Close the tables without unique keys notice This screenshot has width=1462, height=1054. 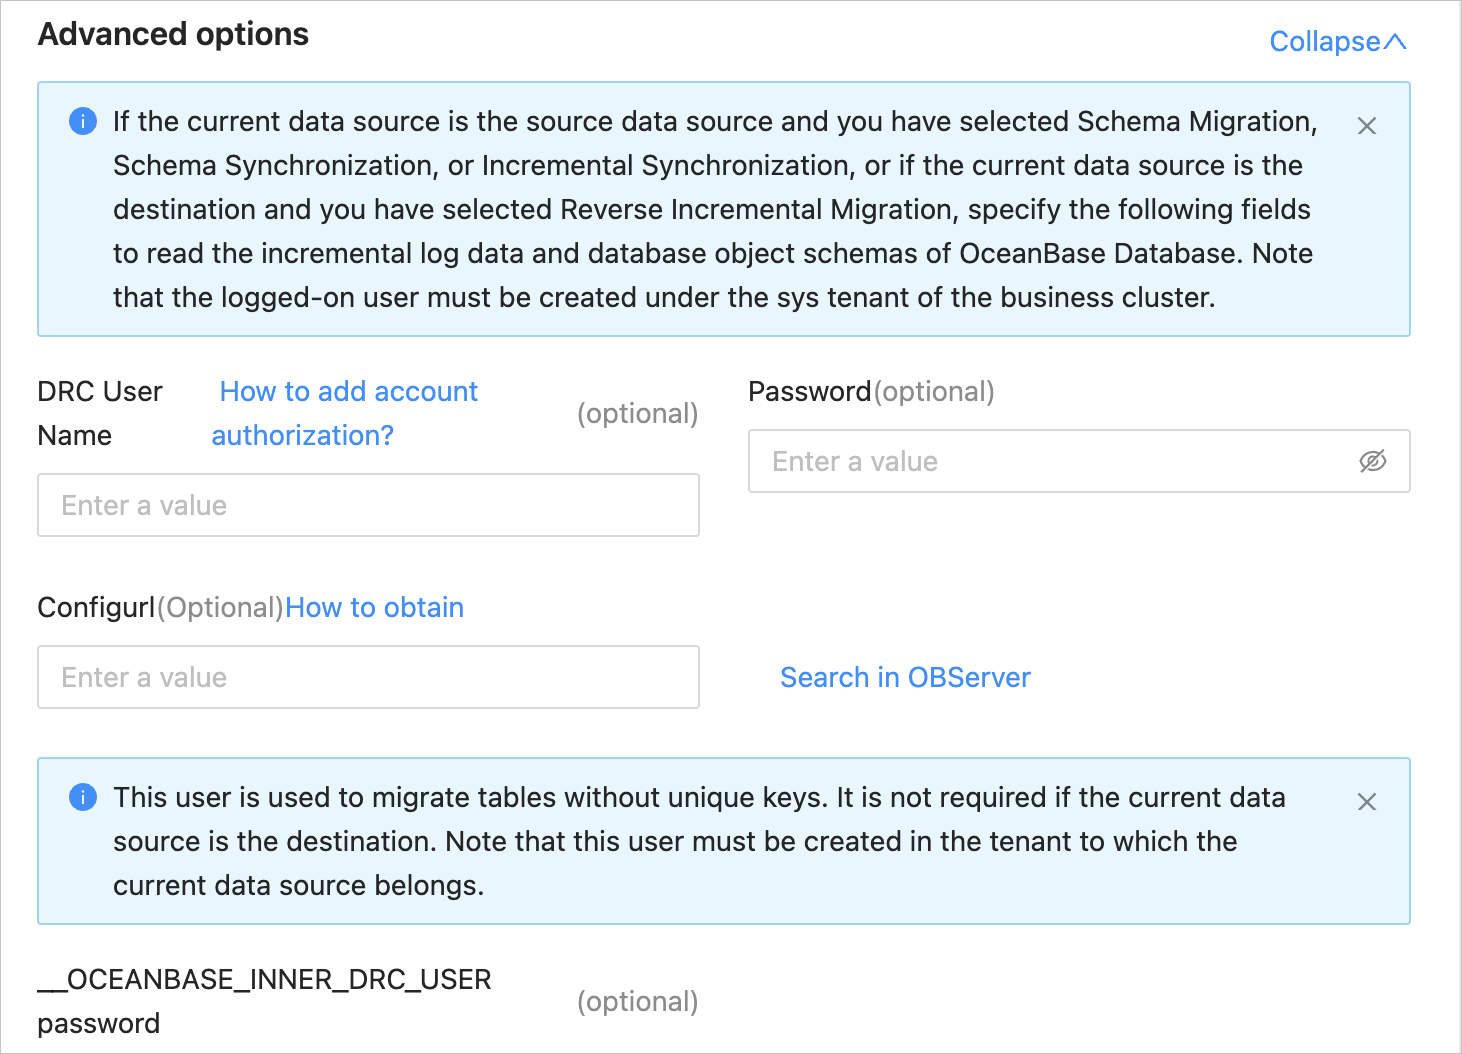tap(1366, 802)
